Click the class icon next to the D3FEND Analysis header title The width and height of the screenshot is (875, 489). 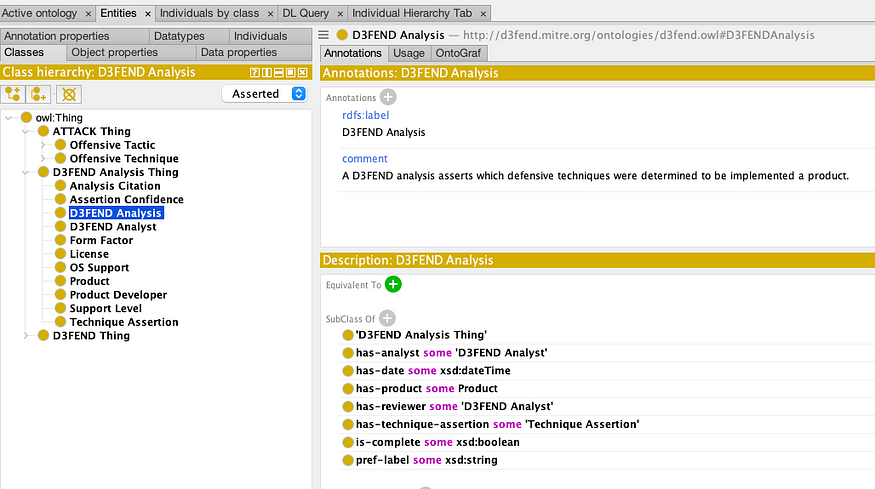[x=342, y=35]
